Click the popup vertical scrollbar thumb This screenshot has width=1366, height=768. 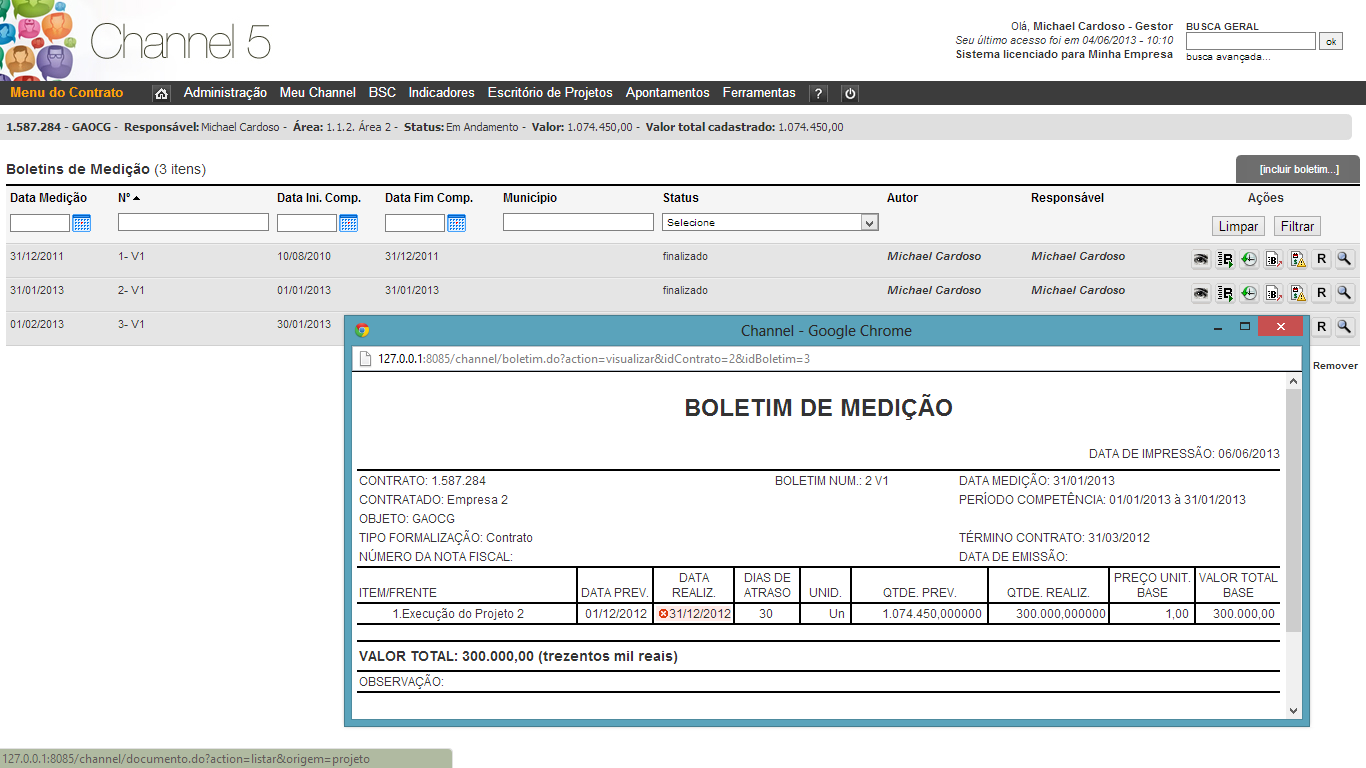point(1293,510)
